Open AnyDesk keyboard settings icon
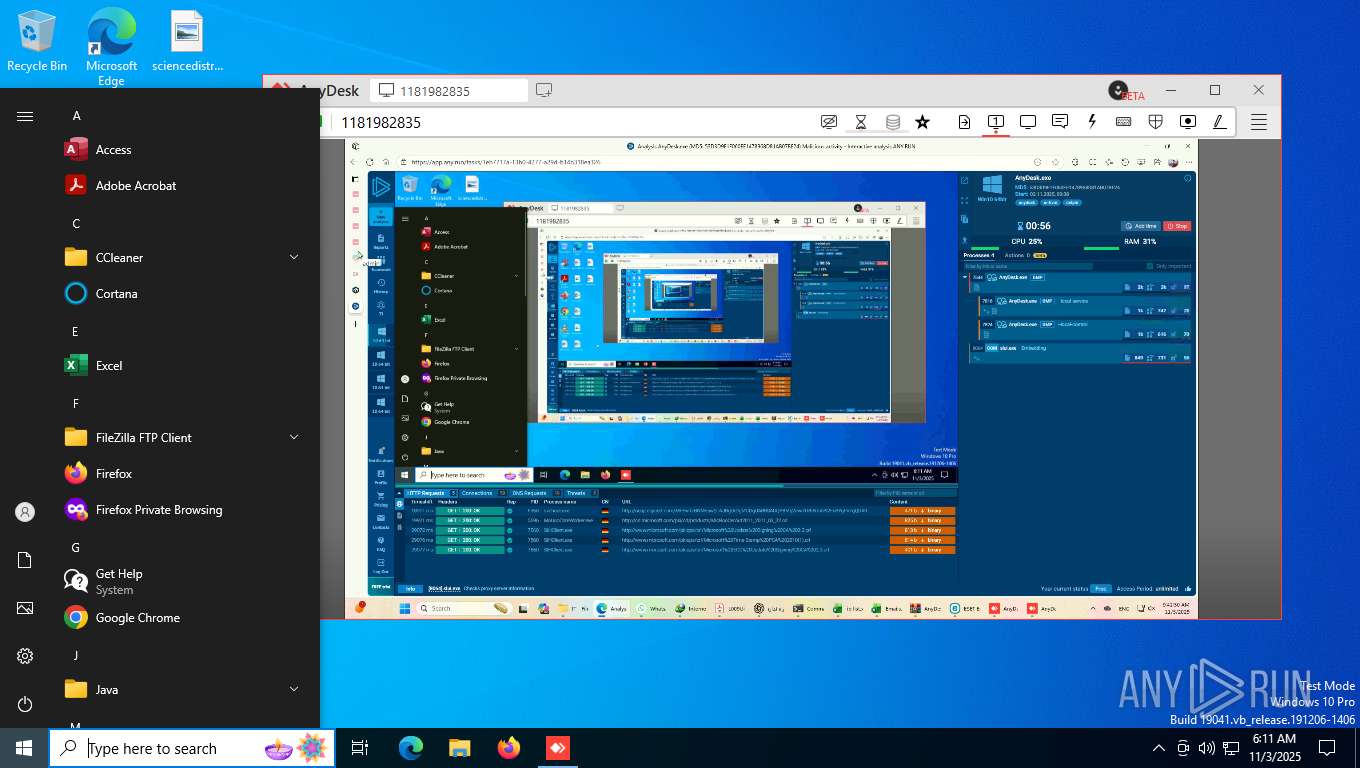 pyautogui.click(x=1124, y=122)
